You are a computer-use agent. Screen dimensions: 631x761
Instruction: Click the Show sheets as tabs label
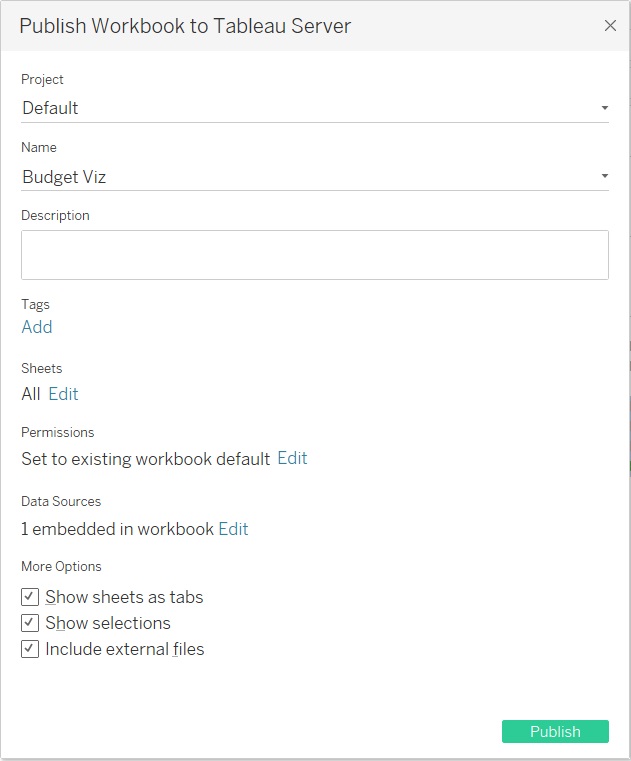click(124, 597)
